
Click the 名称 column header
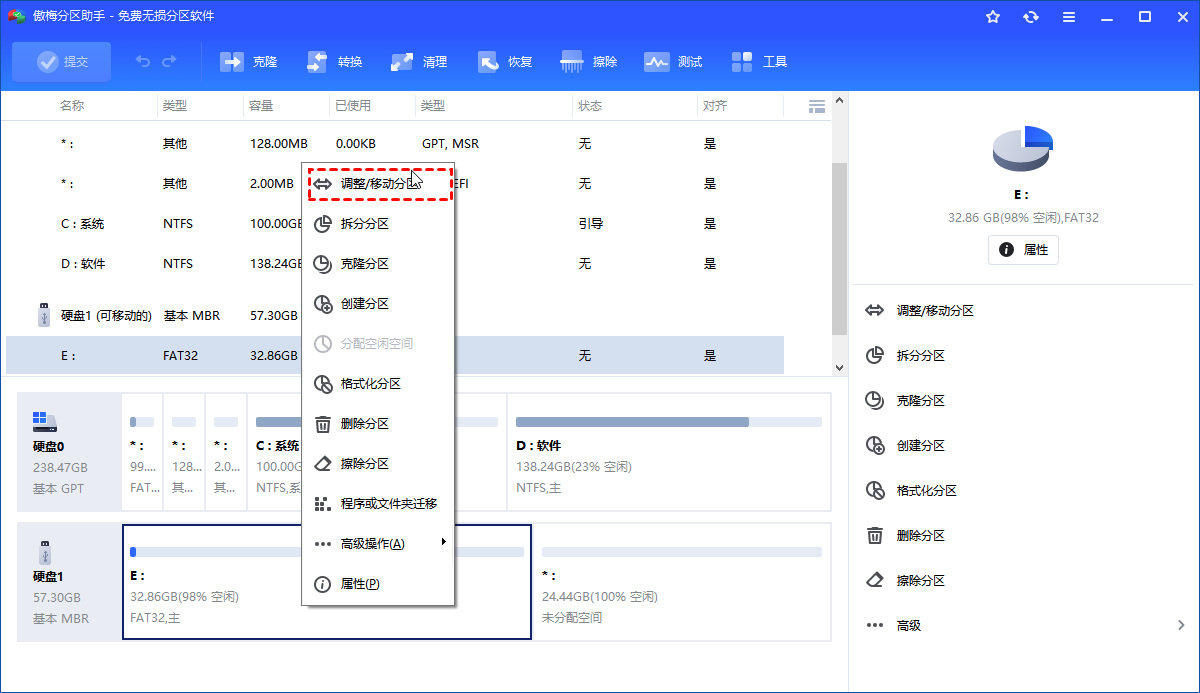click(72, 106)
